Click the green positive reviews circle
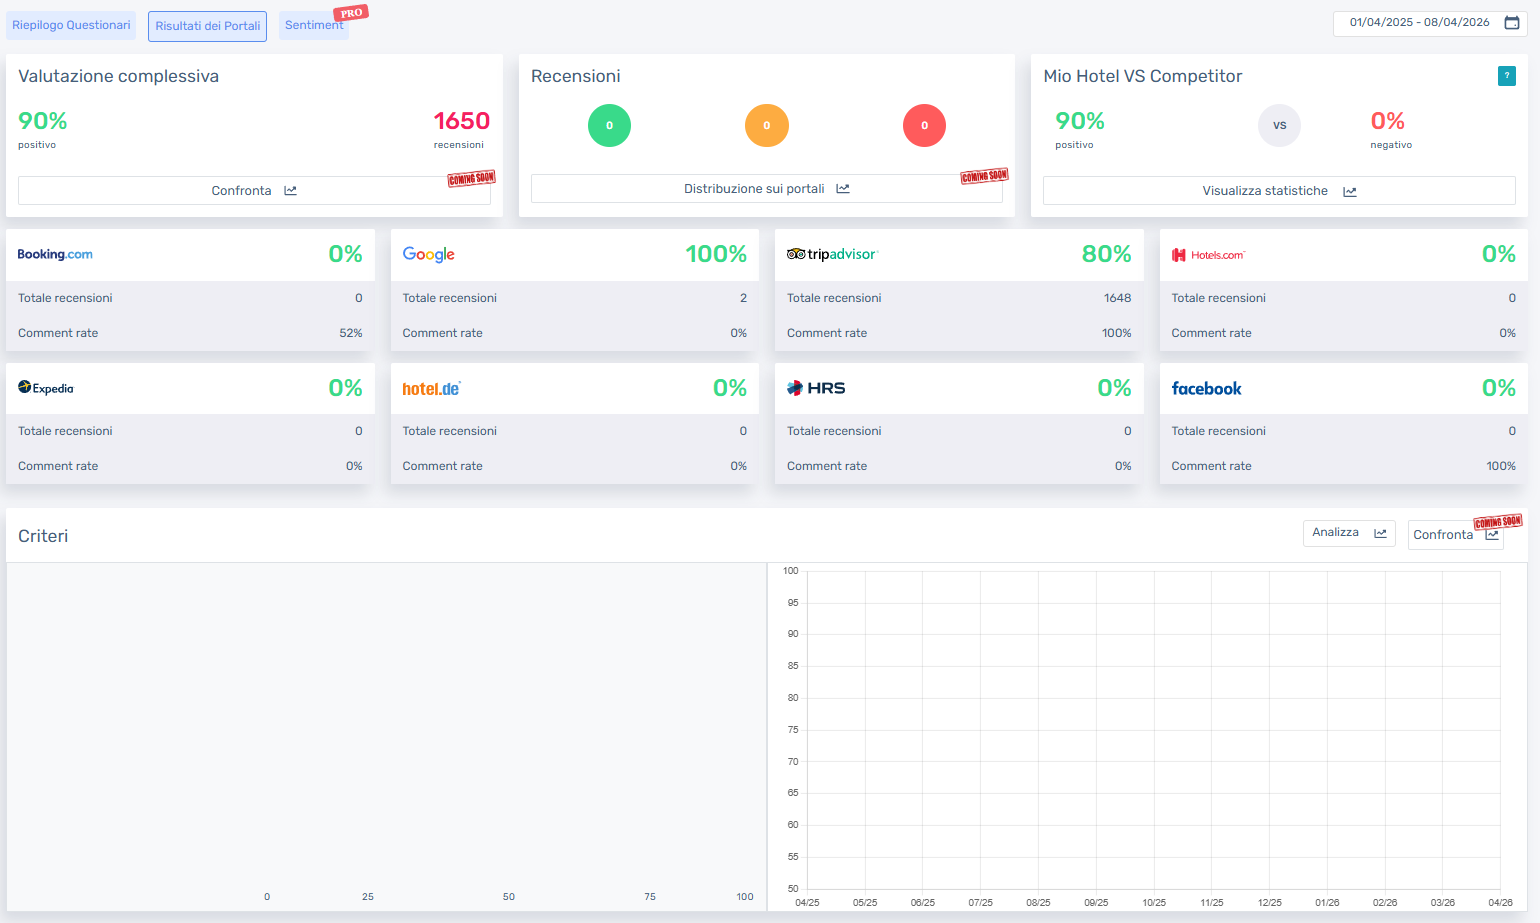The width and height of the screenshot is (1540, 923). click(609, 126)
